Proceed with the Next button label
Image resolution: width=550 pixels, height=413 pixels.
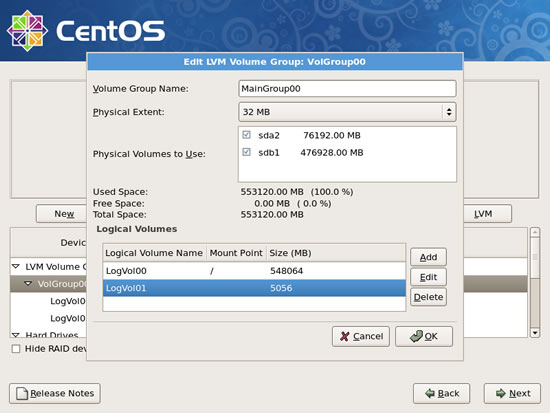coord(519,393)
